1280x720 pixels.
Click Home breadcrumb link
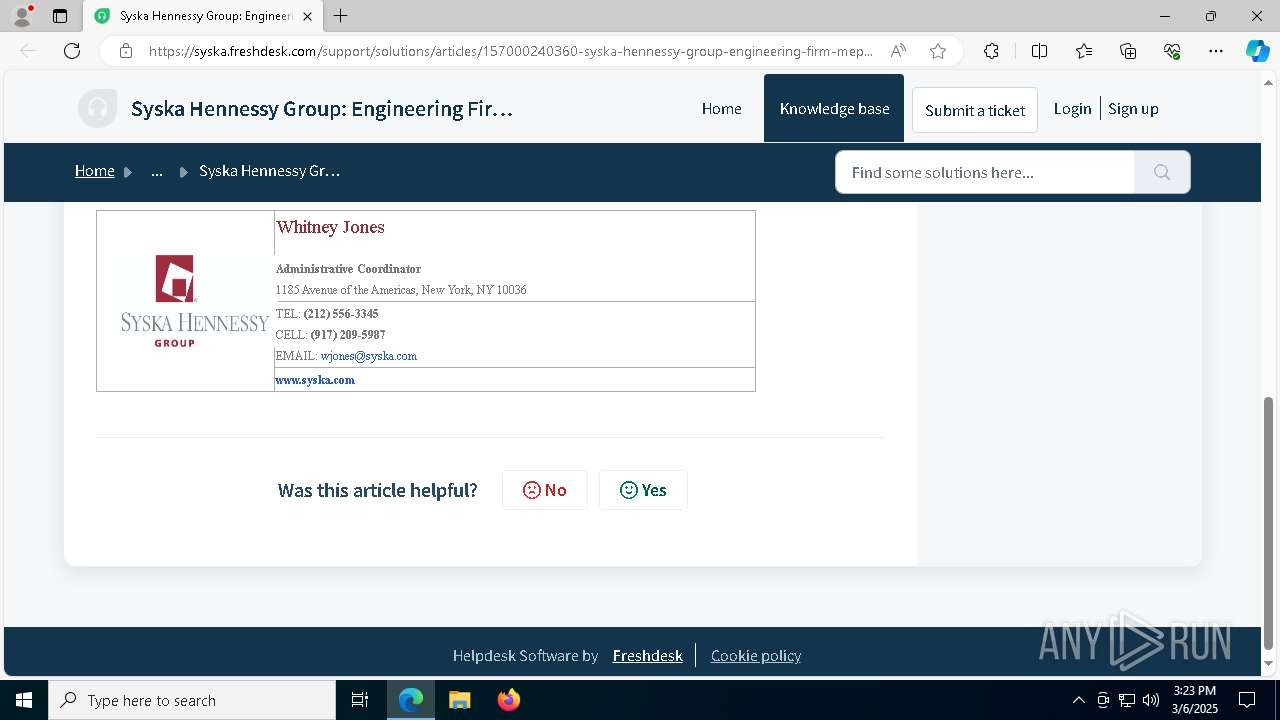(x=95, y=171)
